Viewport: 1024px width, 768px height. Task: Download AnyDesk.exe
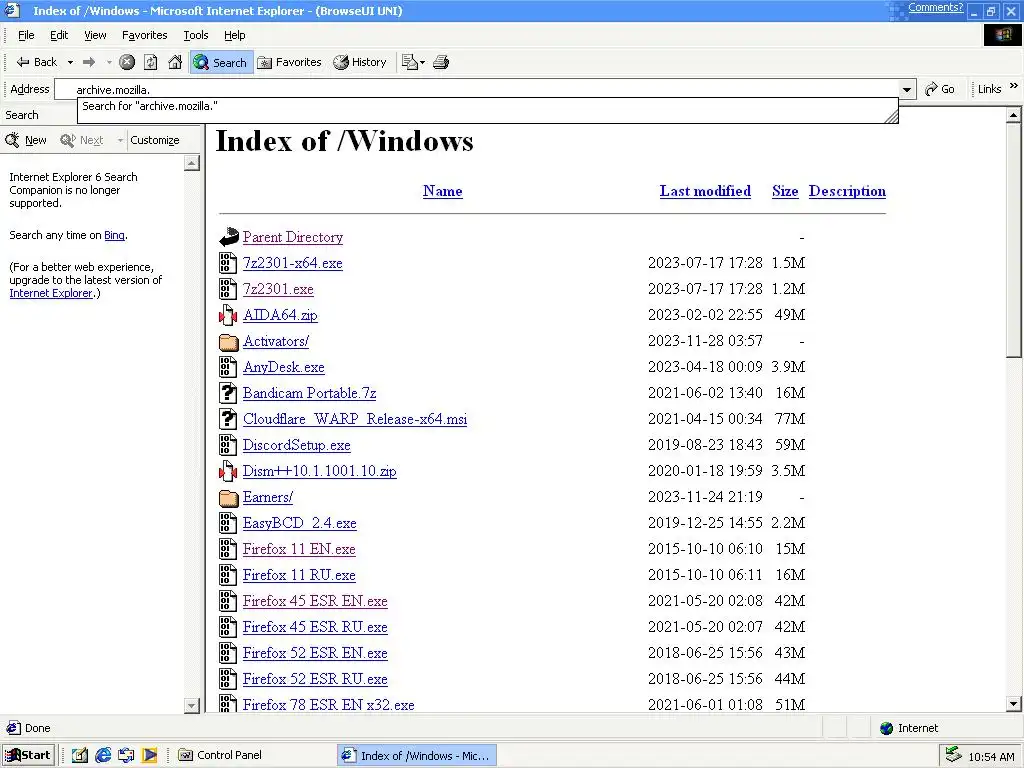[283, 367]
